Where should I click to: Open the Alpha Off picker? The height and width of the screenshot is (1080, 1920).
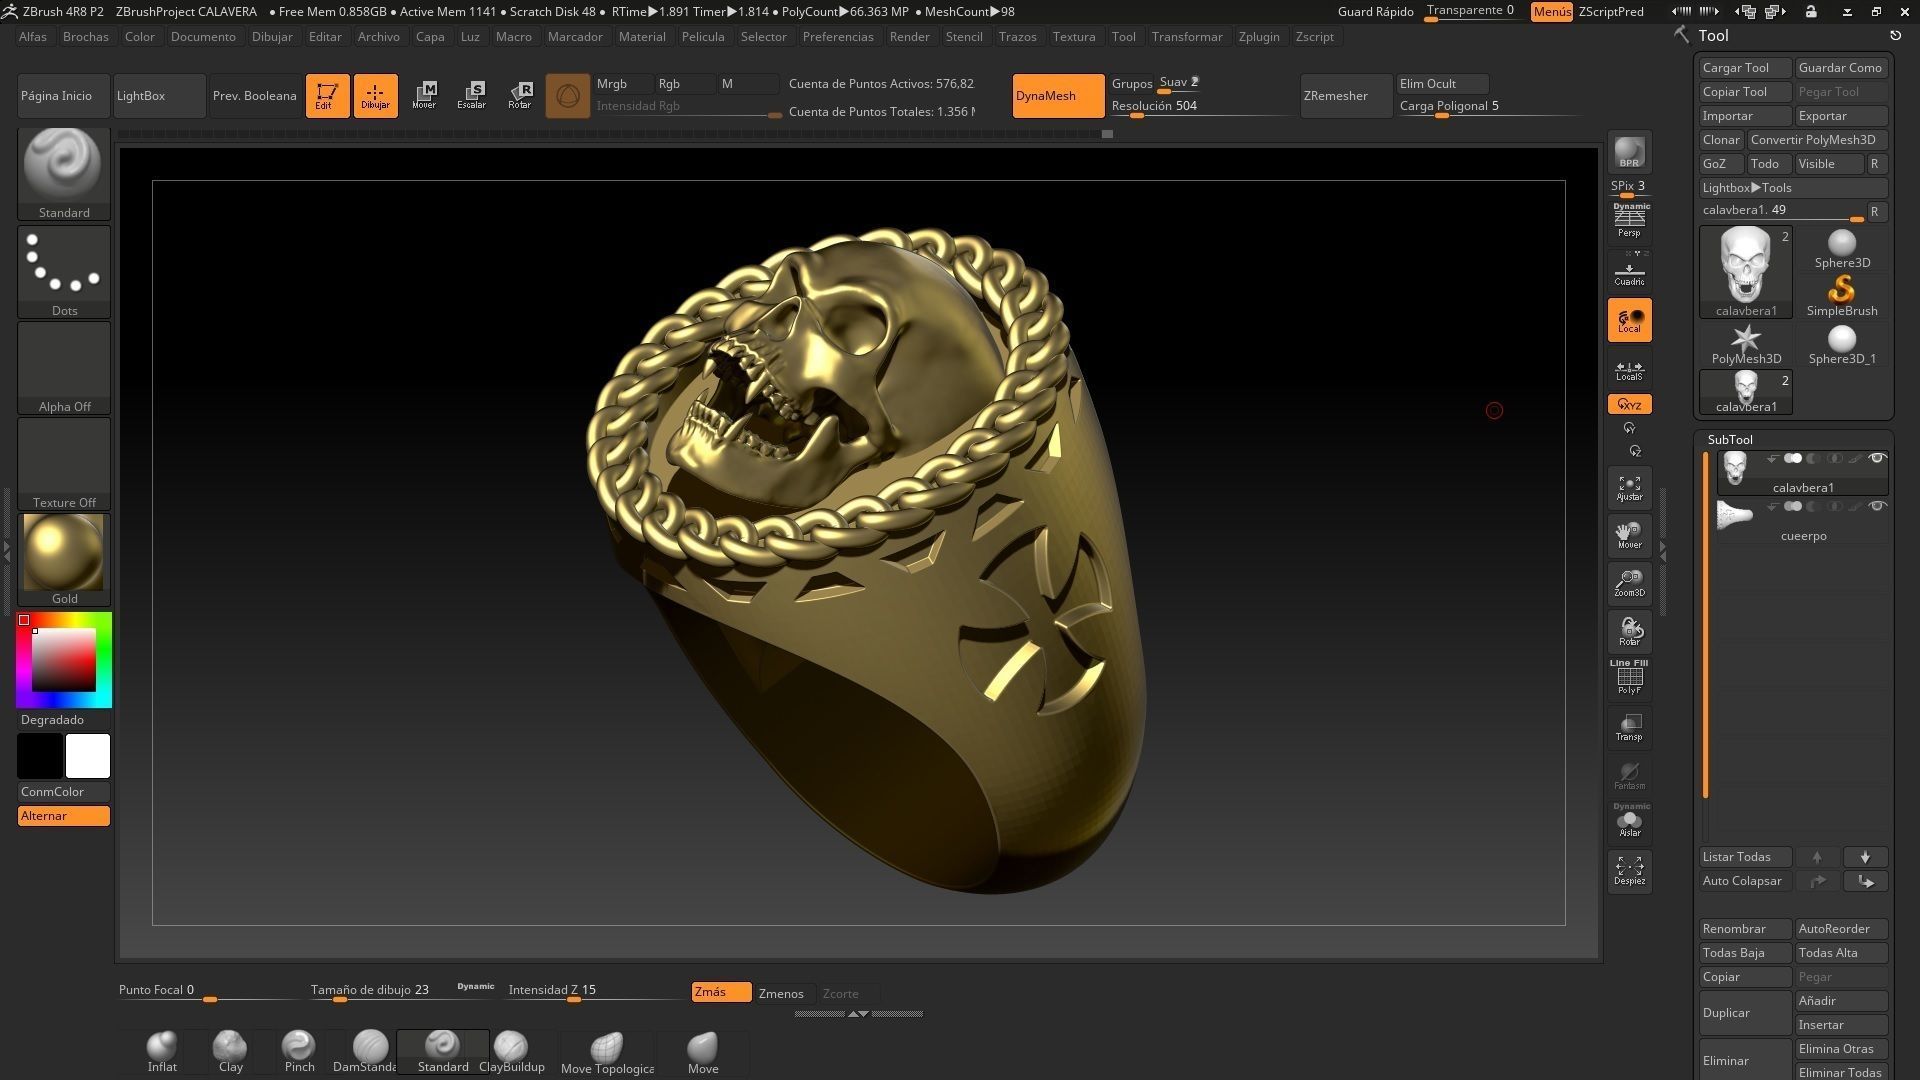coord(64,367)
